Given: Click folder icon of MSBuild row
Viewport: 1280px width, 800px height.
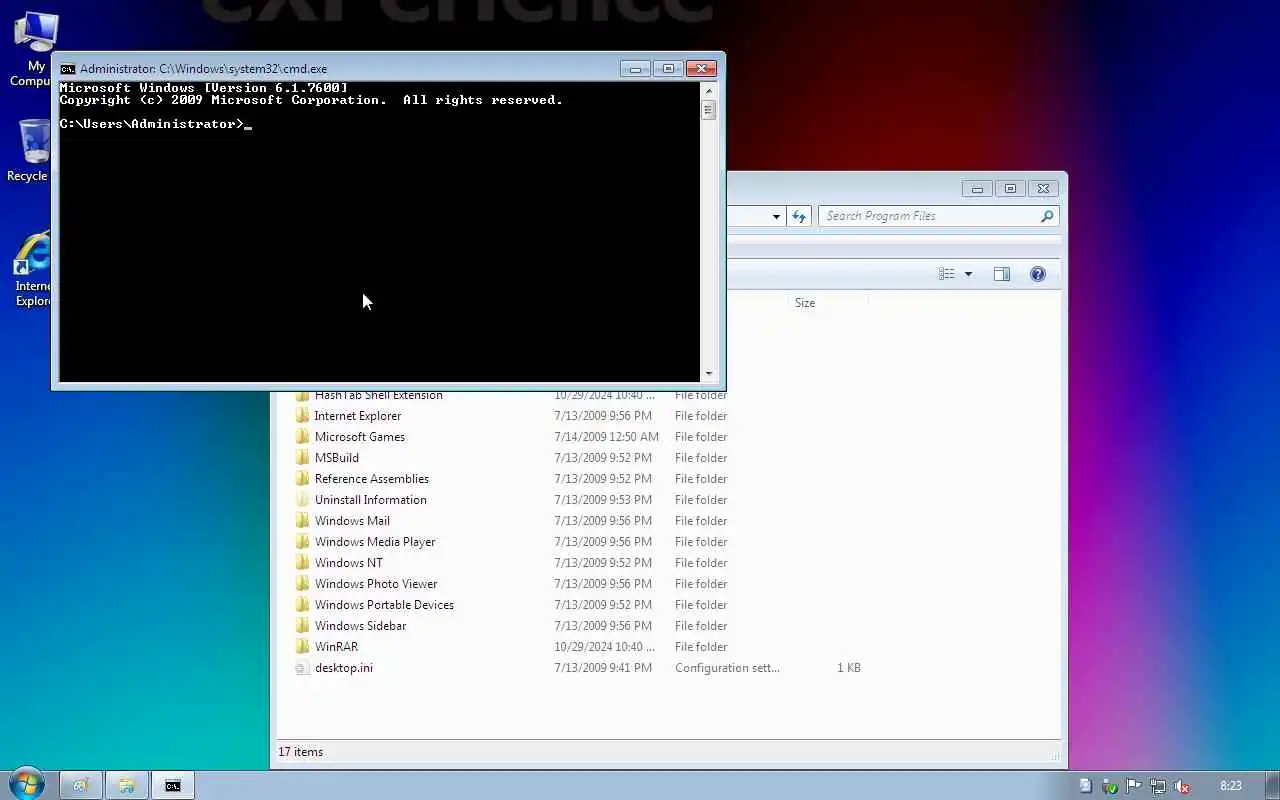Looking at the screenshot, I should (302, 458).
